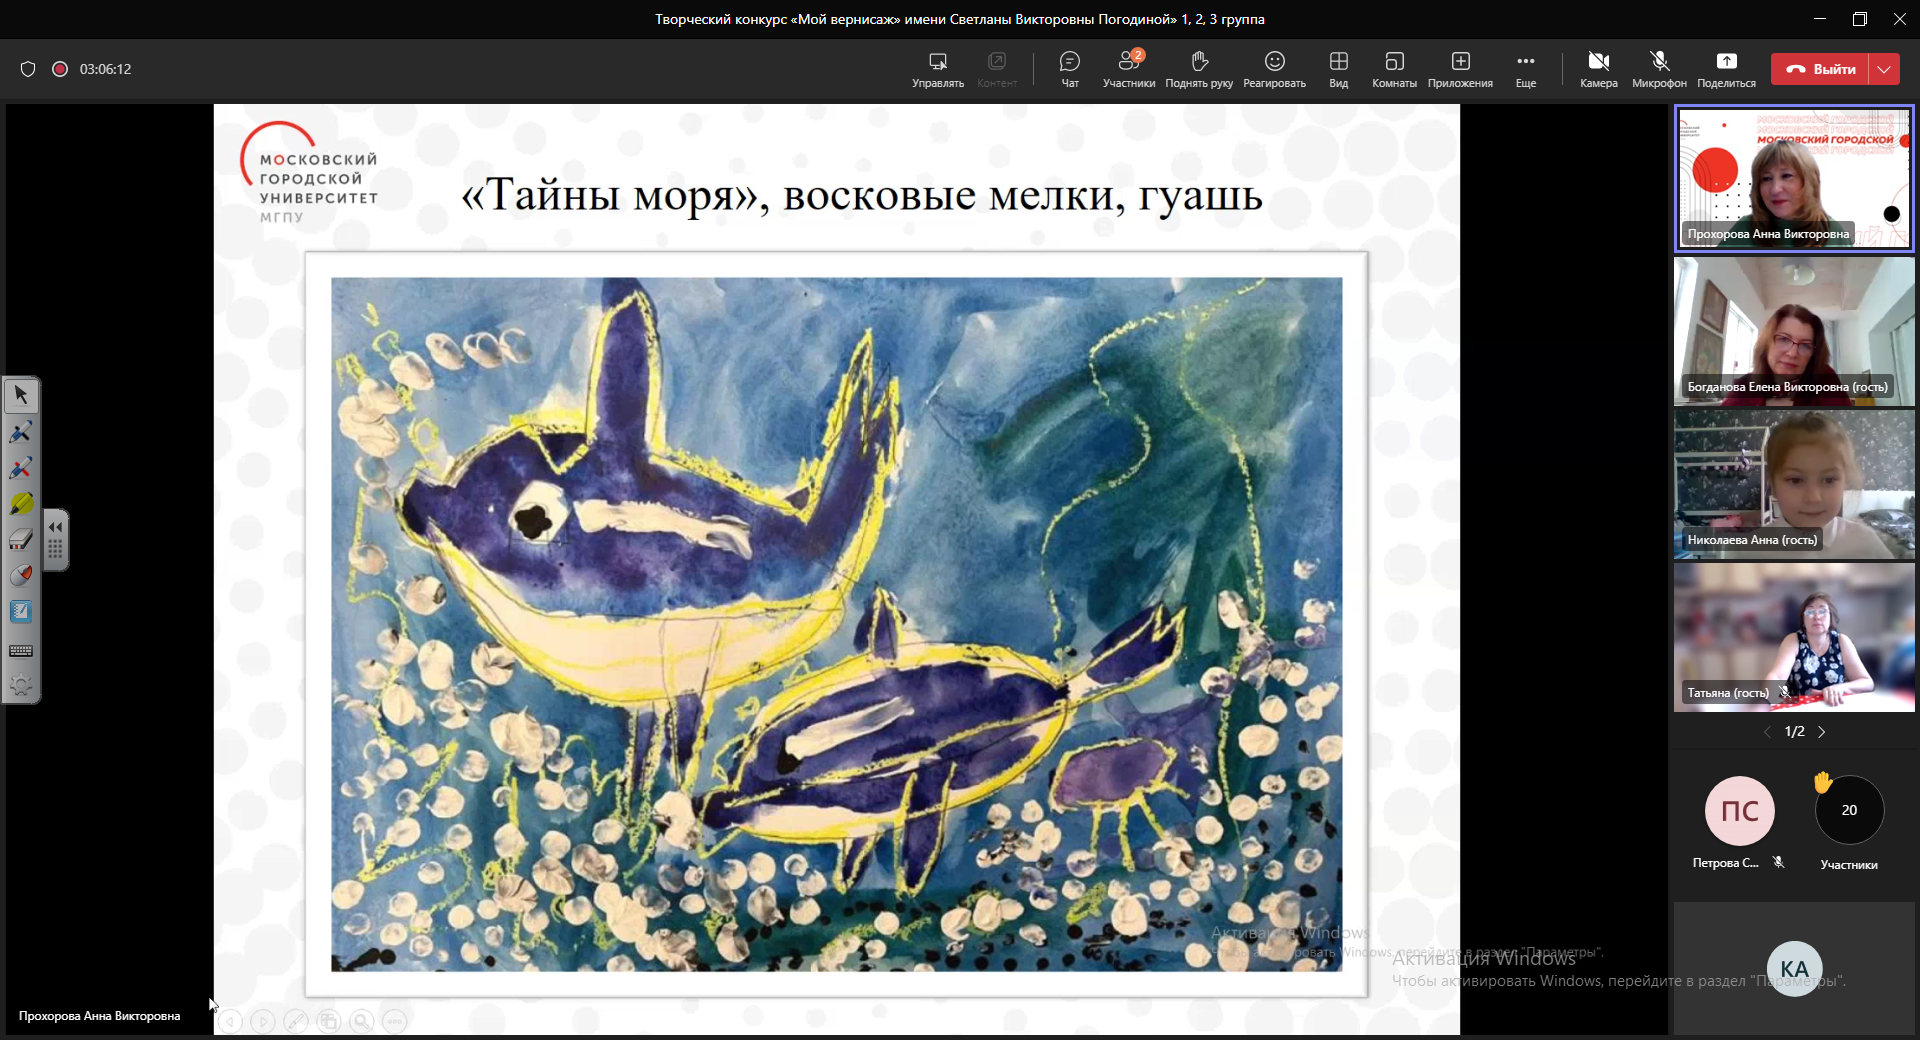Screen dimensions: 1920x1040
Task: Toggle the camera on
Action: coord(1598,69)
